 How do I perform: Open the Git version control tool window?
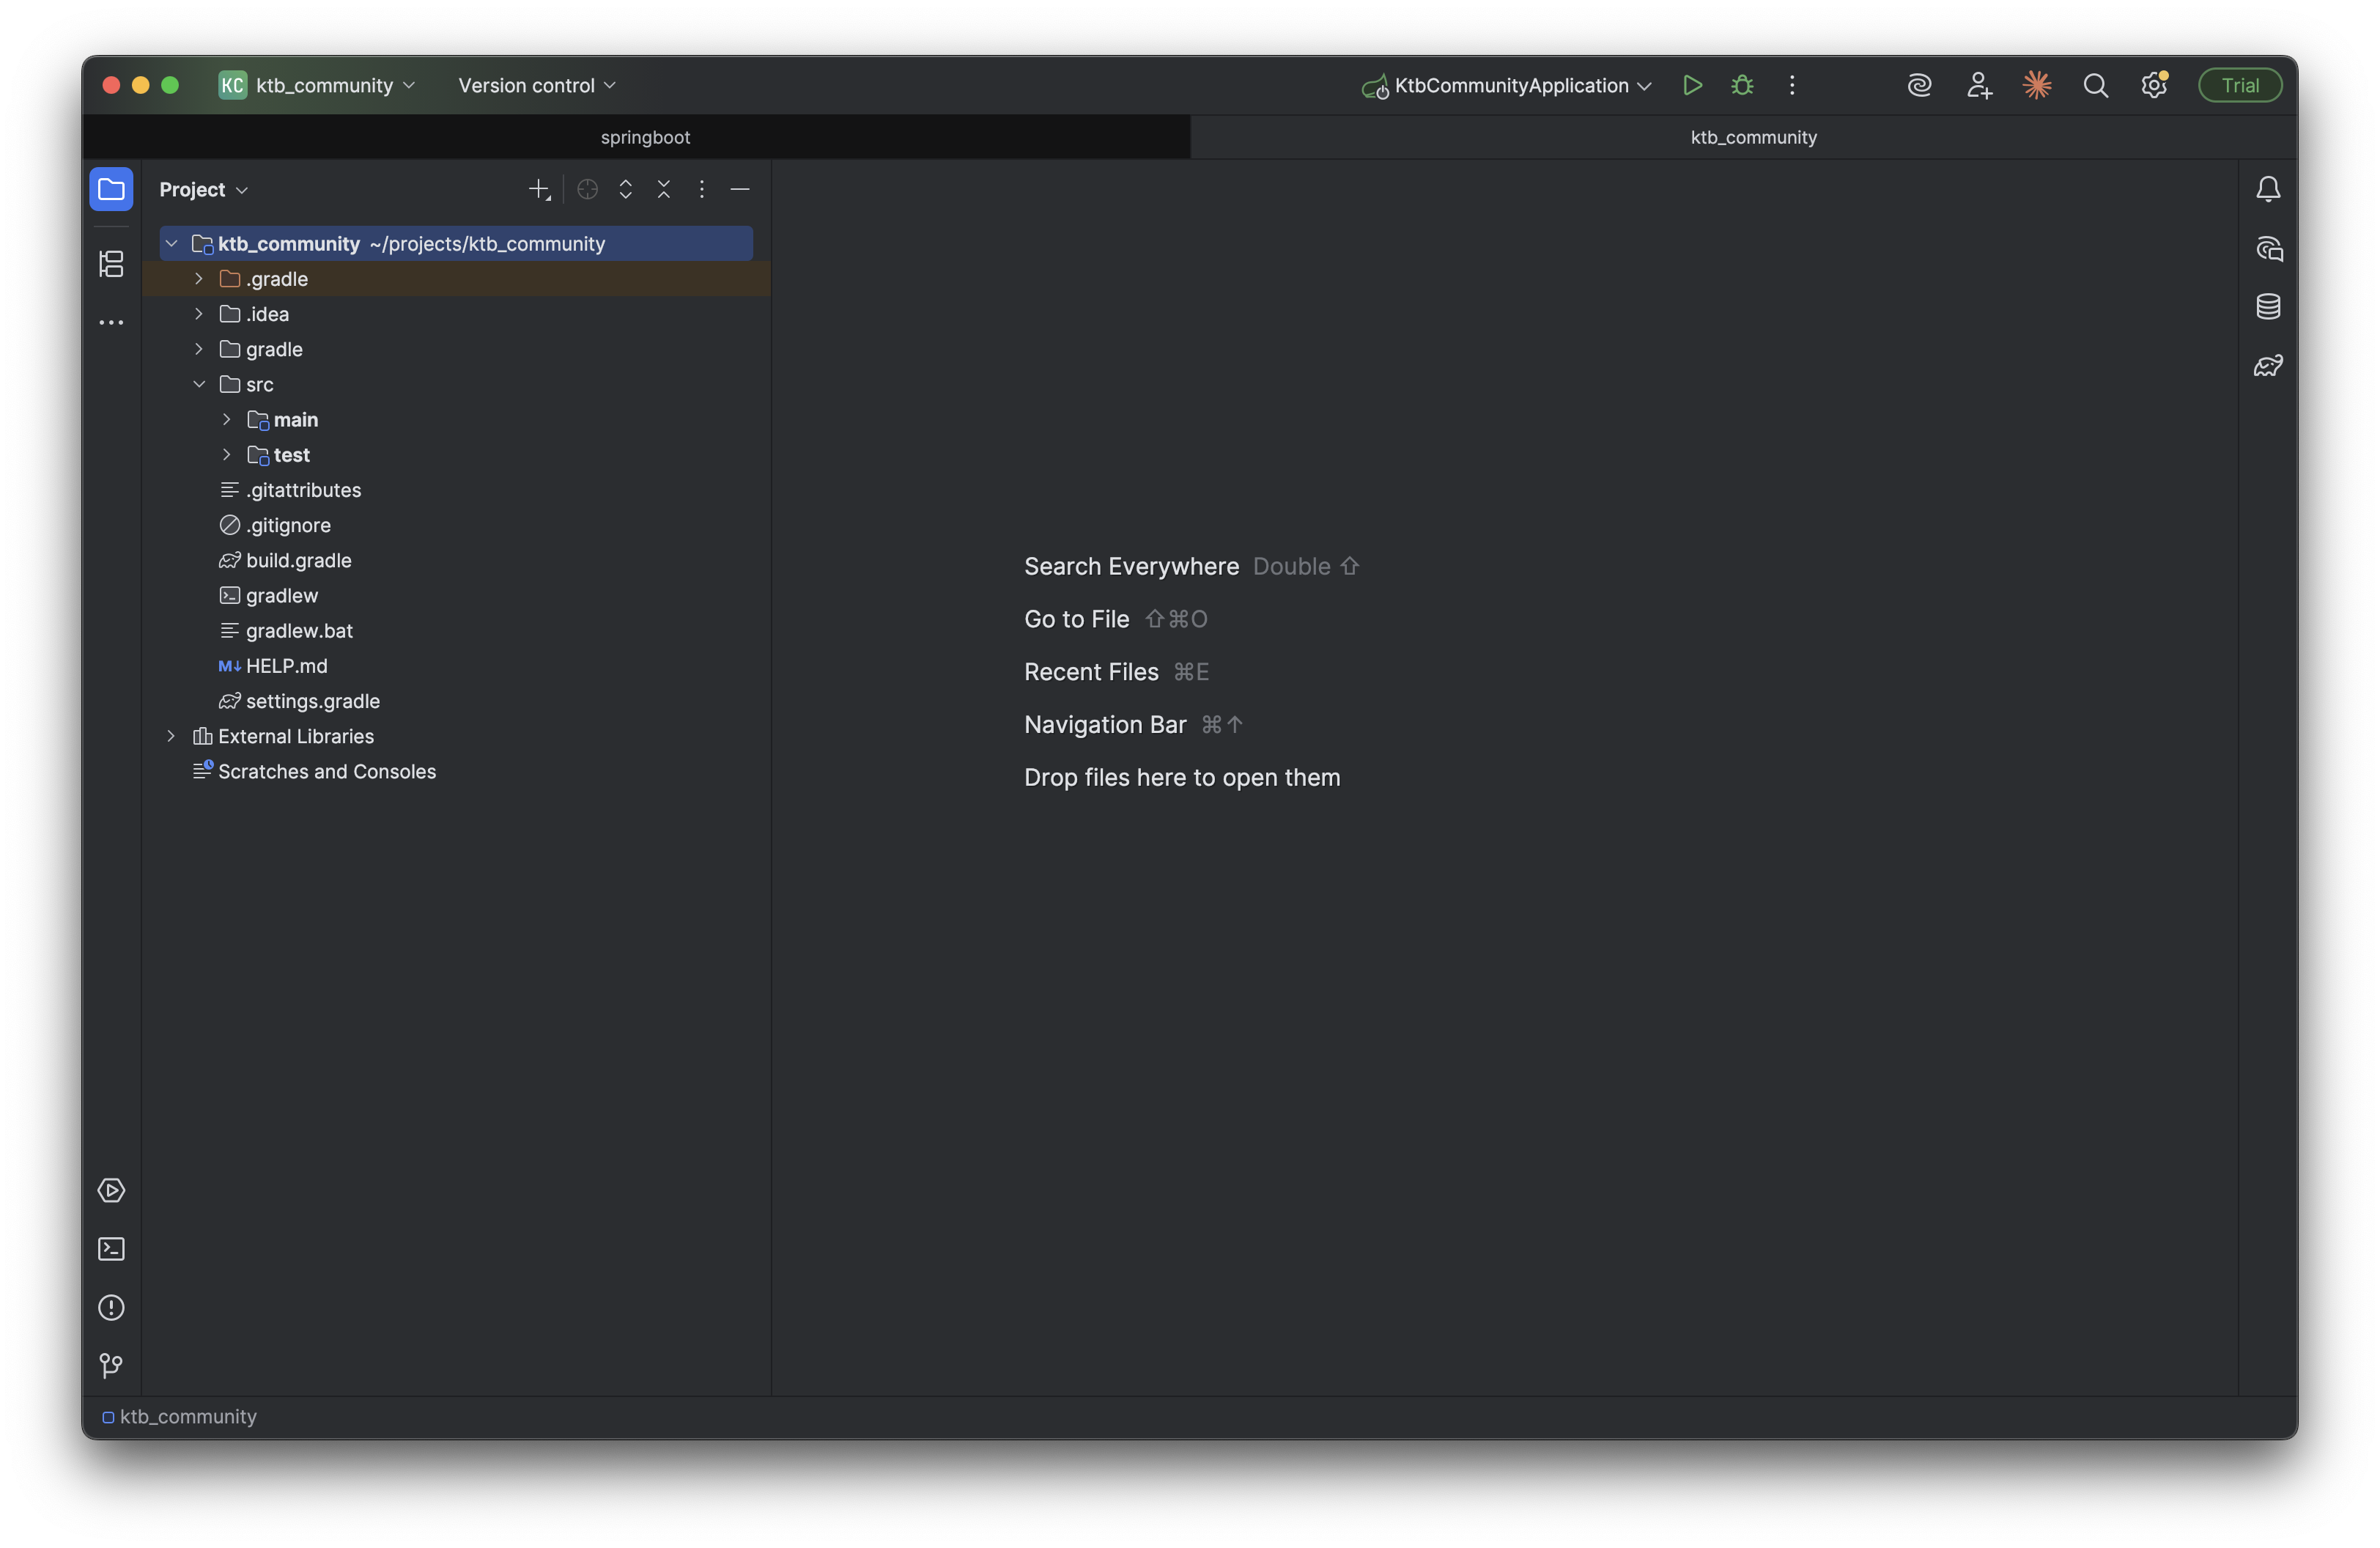click(111, 1366)
